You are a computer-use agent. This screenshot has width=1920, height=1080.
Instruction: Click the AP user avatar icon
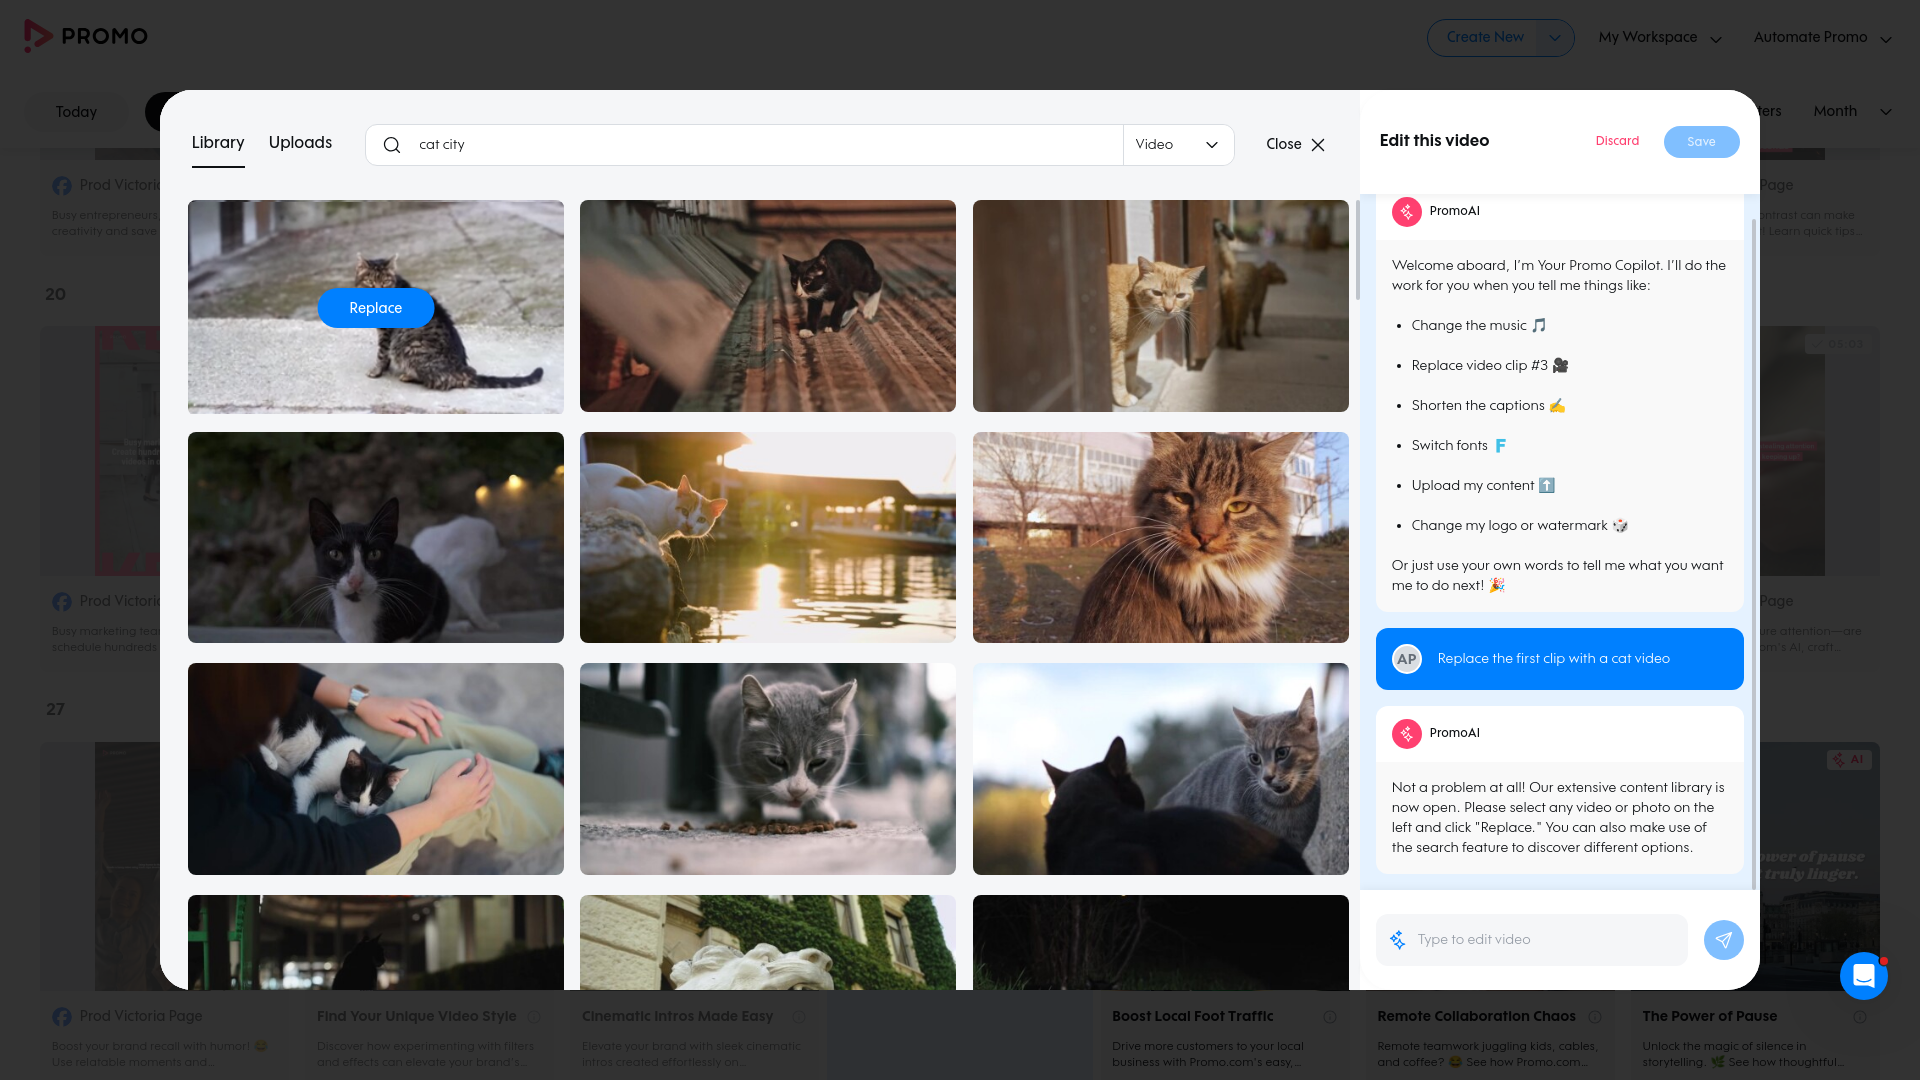(x=1407, y=659)
